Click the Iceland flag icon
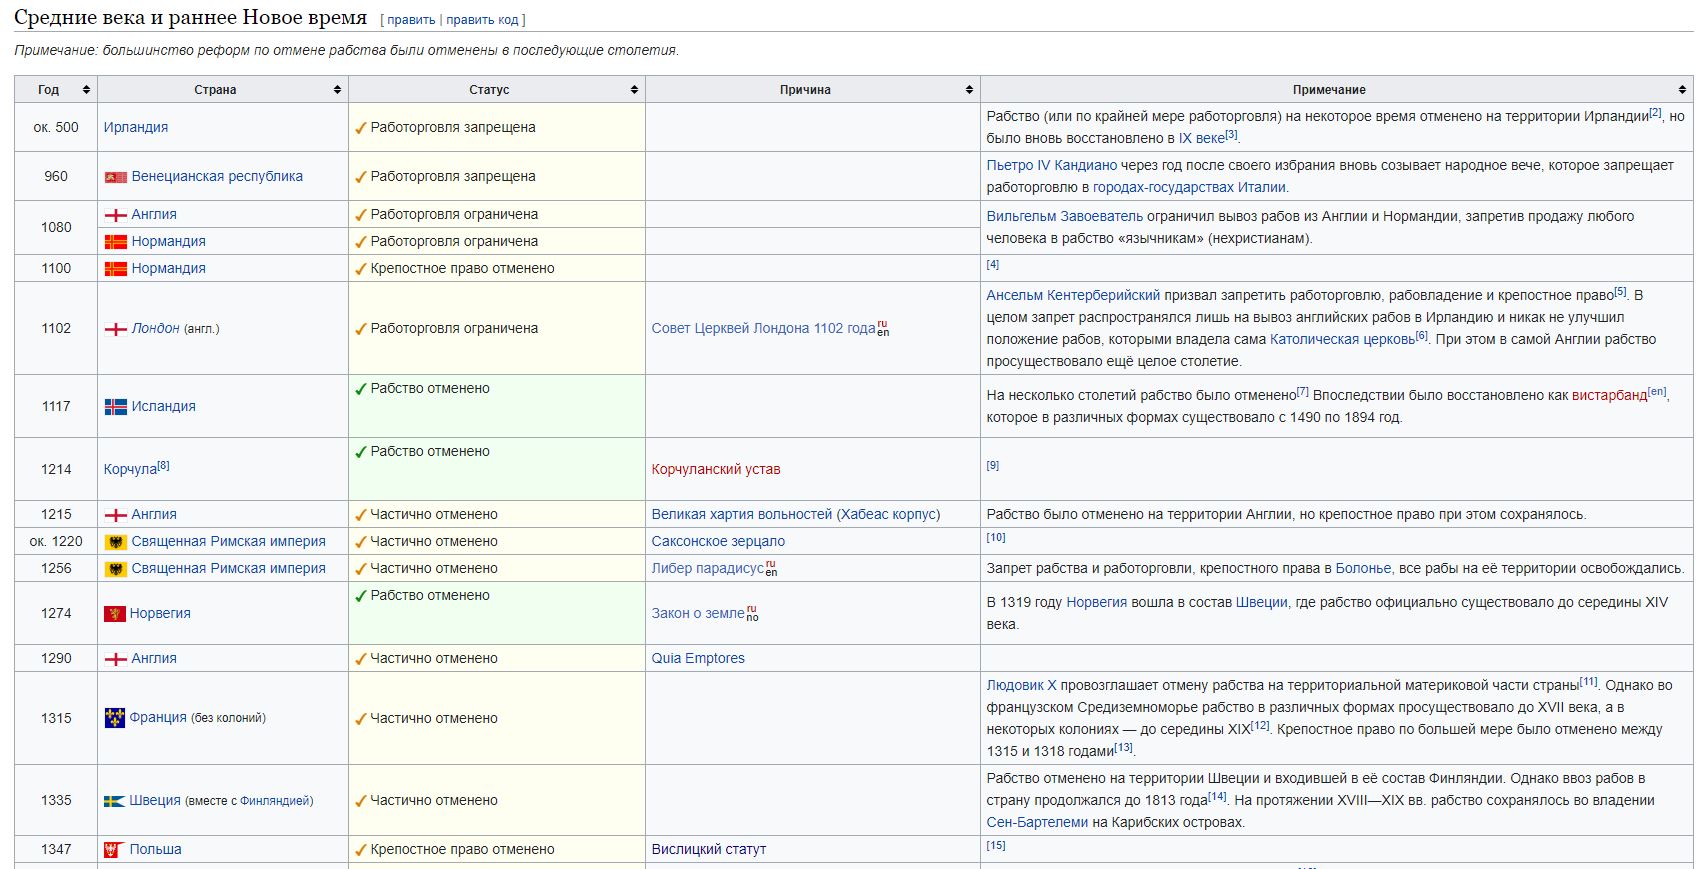Screen dimensions: 1705x869 116,407
